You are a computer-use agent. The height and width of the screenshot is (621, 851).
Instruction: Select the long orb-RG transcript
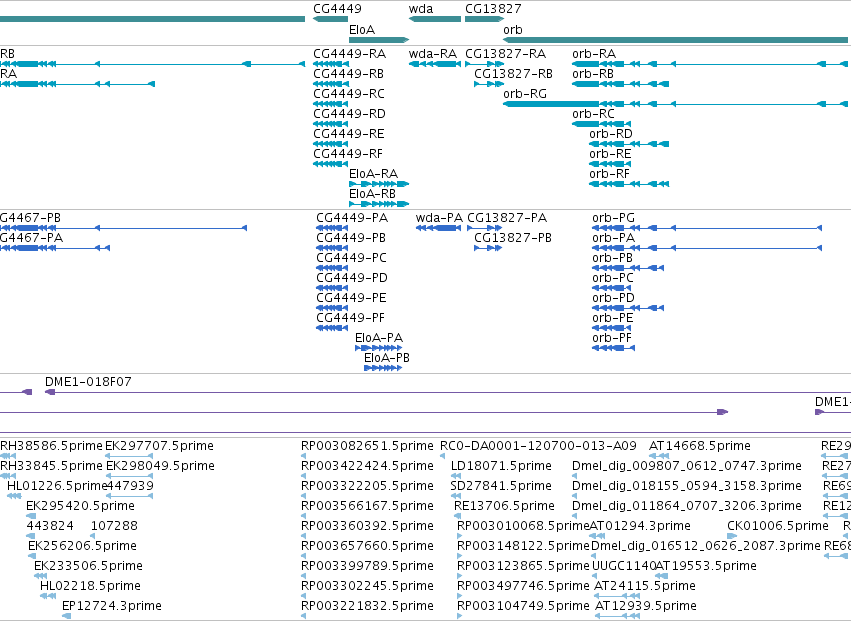pyautogui.click(x=676, y=104)
